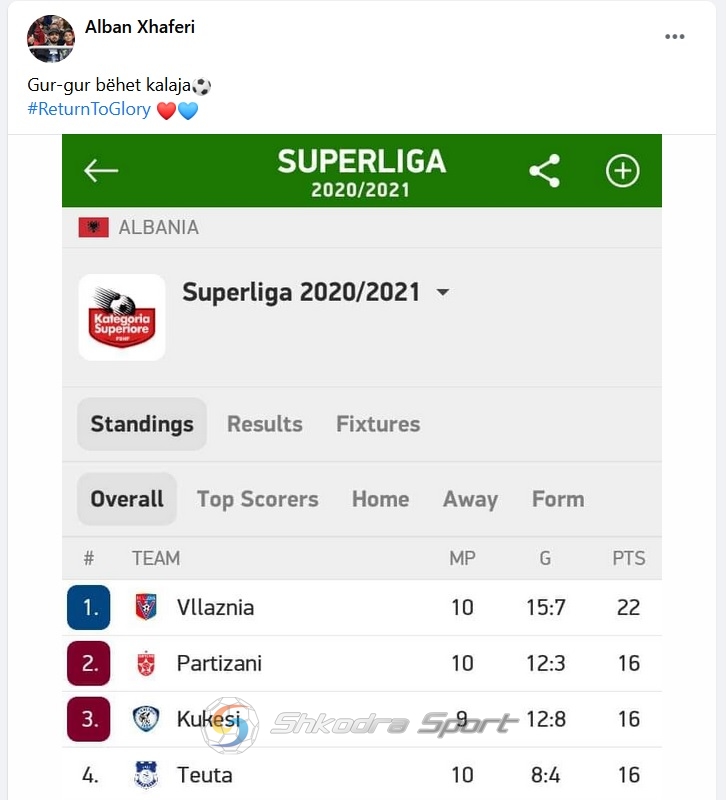Expand the Superliga 2020/2021 season dropdown
Viewport: 728px width, 800px height.
click(x=443, y=292)
